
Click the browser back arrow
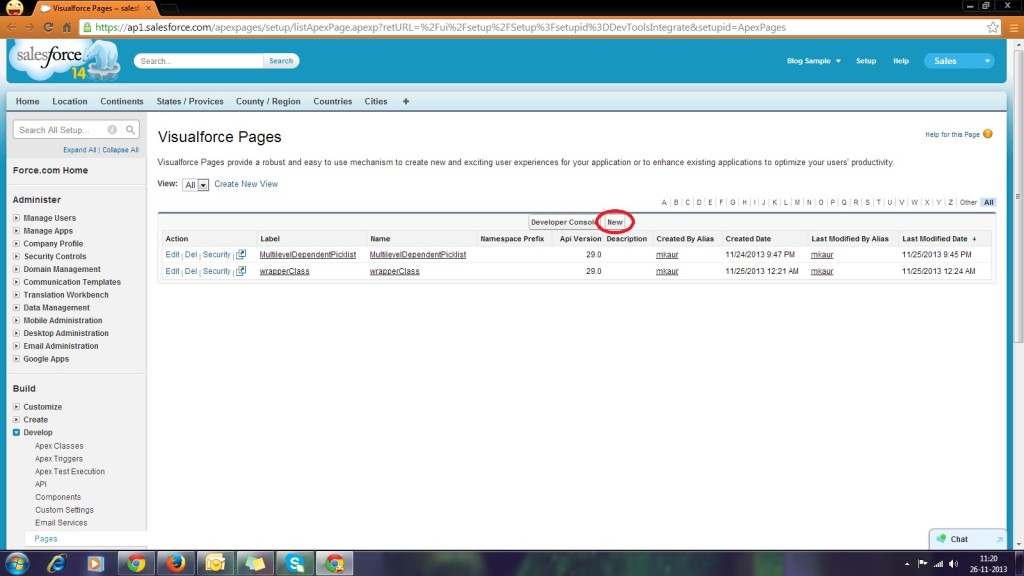tap(12, 27)
